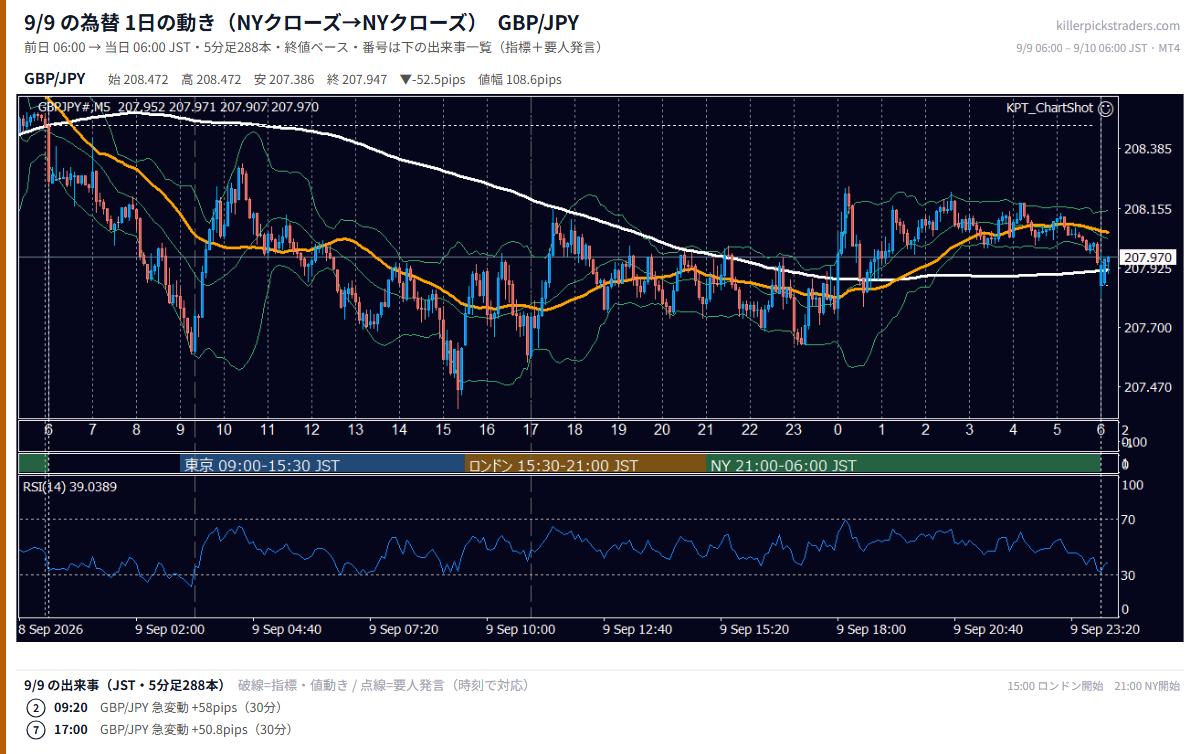This screenshot has height=754, width=1200.
Task: Click the time label 9 Sep 10:00
Action: tap(521, 630)
